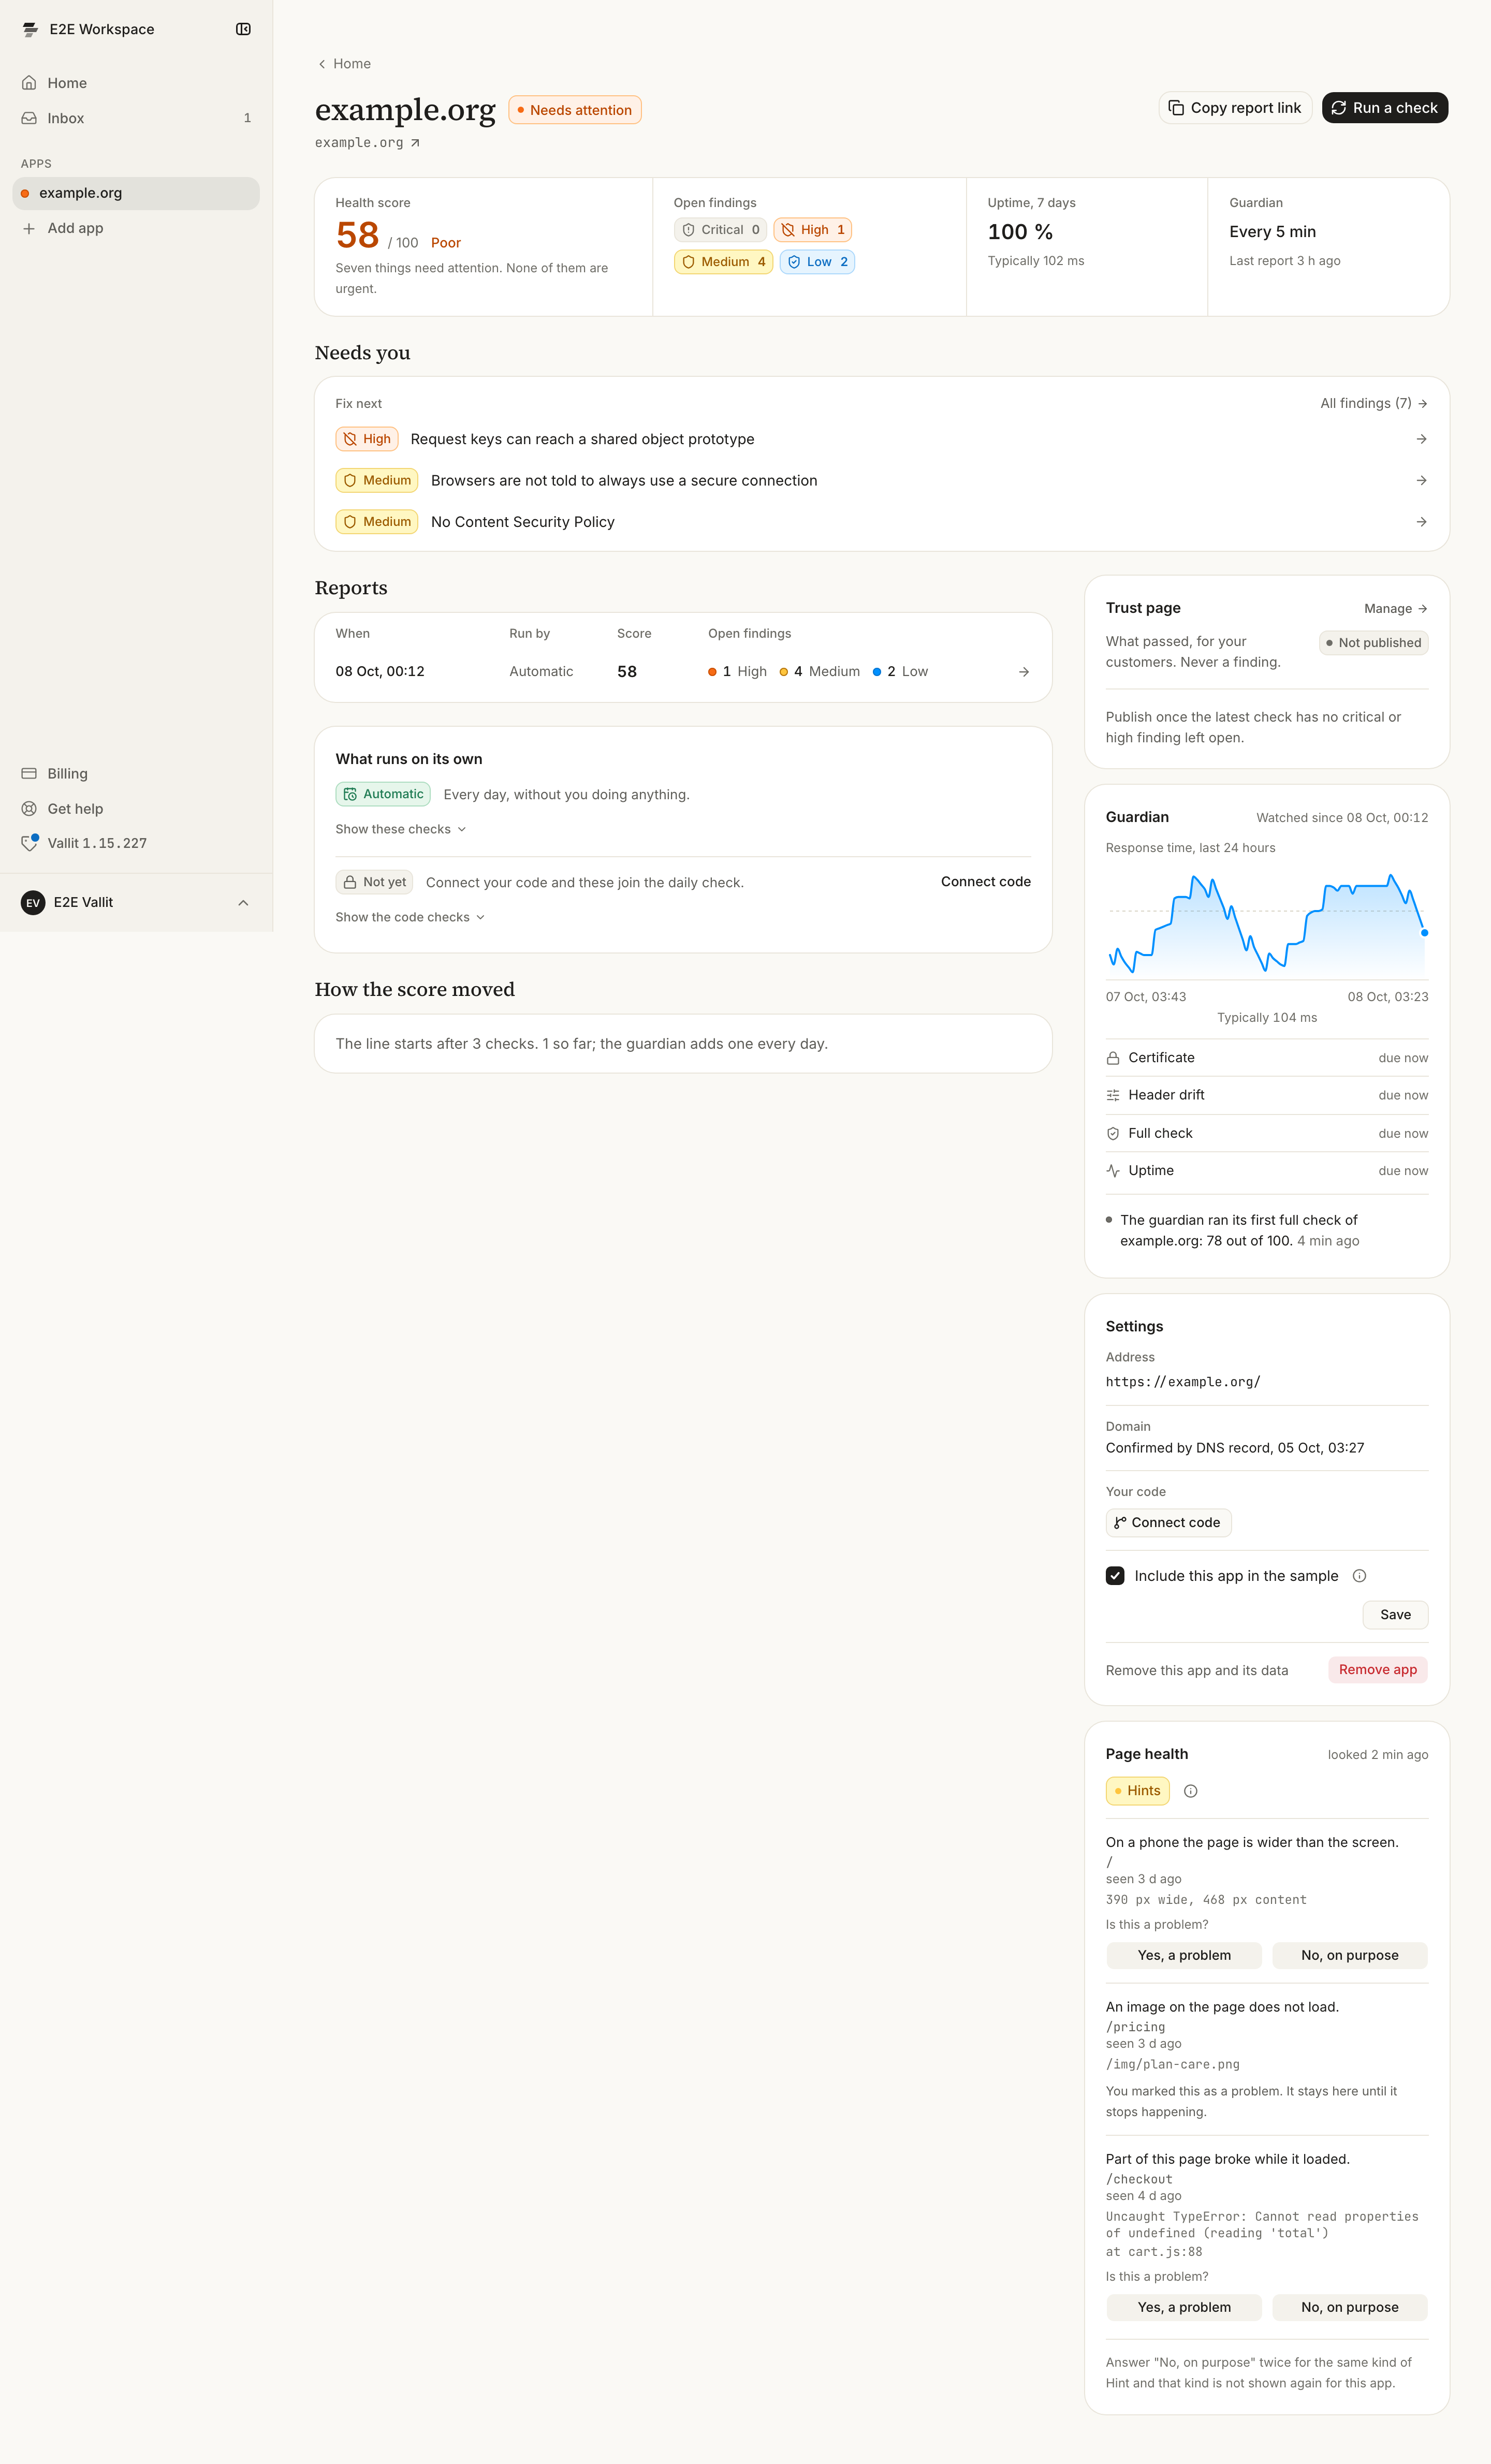
Task: Click the Inbox icon in sidebar
Action: point(29,118)
